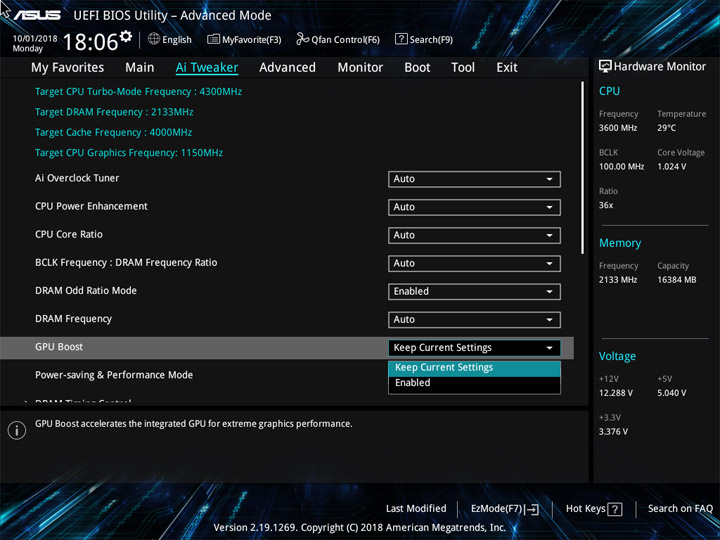Open the Tool tab
This screenshot has height=540, width=720.
(463, 68)
